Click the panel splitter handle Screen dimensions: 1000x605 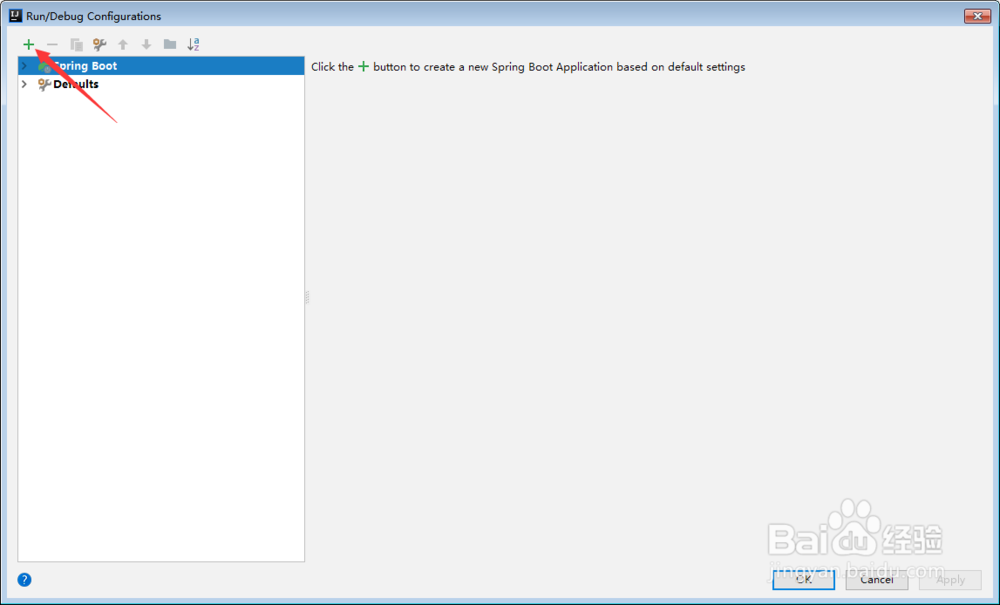click(307, 297)
